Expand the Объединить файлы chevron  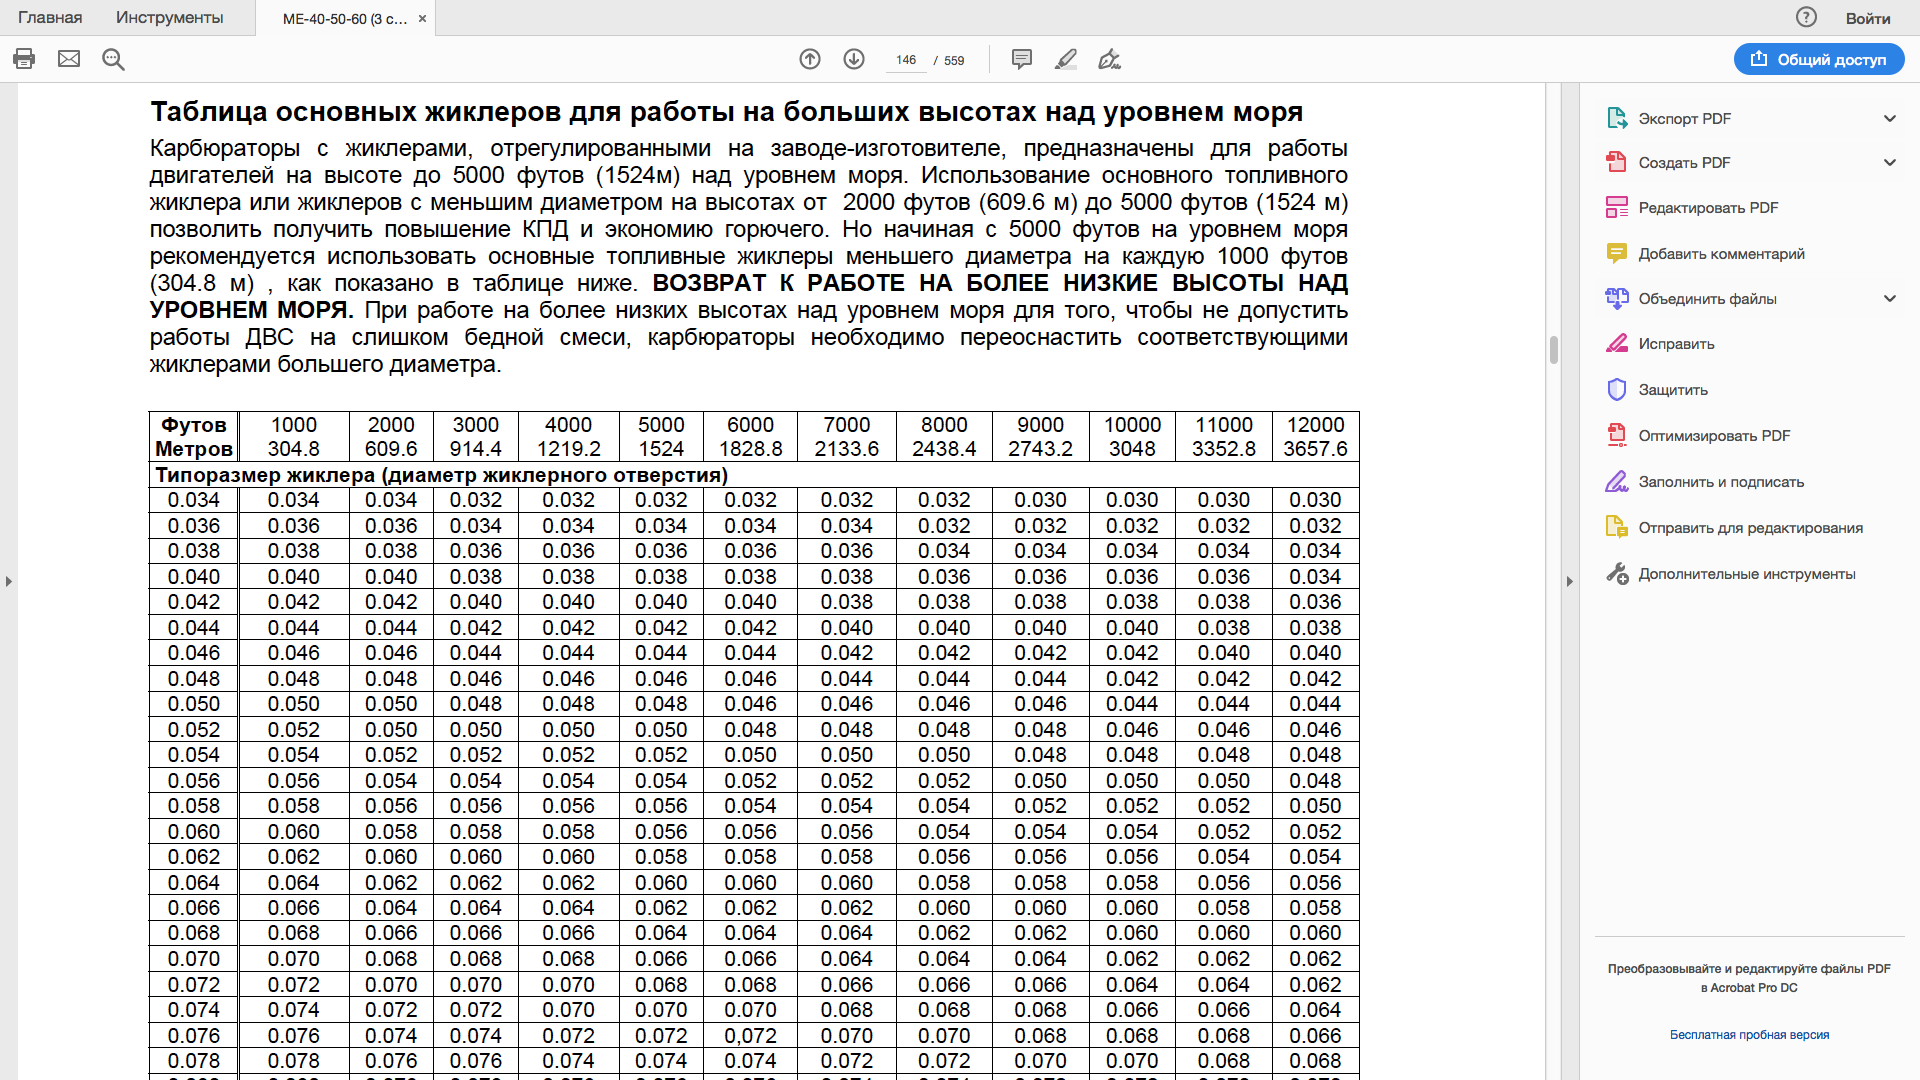click(x=1889, y=298)
